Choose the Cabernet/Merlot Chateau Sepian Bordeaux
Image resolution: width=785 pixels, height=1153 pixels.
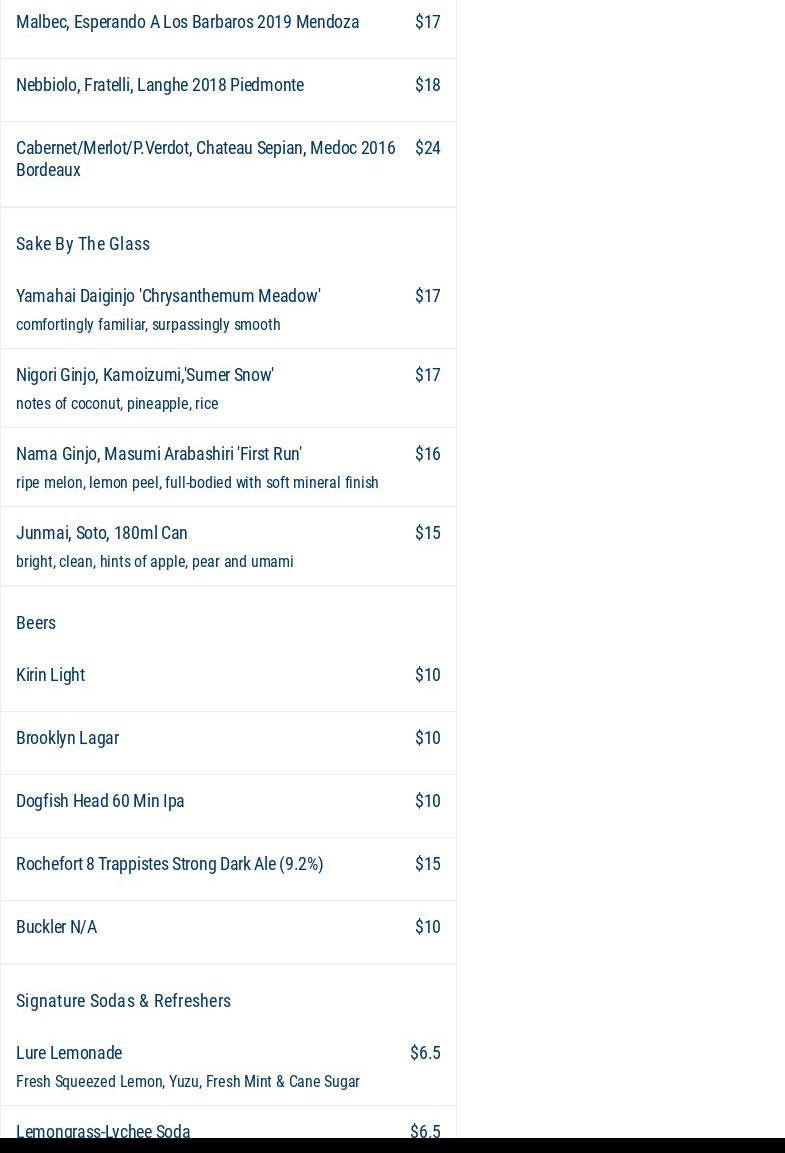point(205,158)
